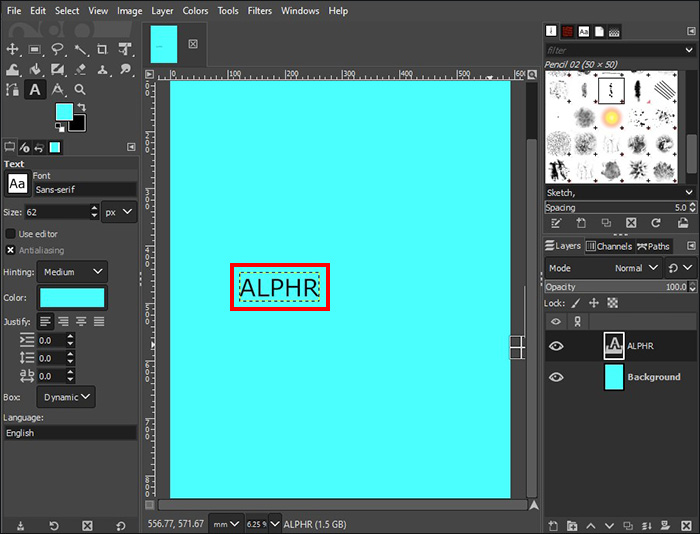Select the Text tool in the toolbox

click(x=35, y=90)
